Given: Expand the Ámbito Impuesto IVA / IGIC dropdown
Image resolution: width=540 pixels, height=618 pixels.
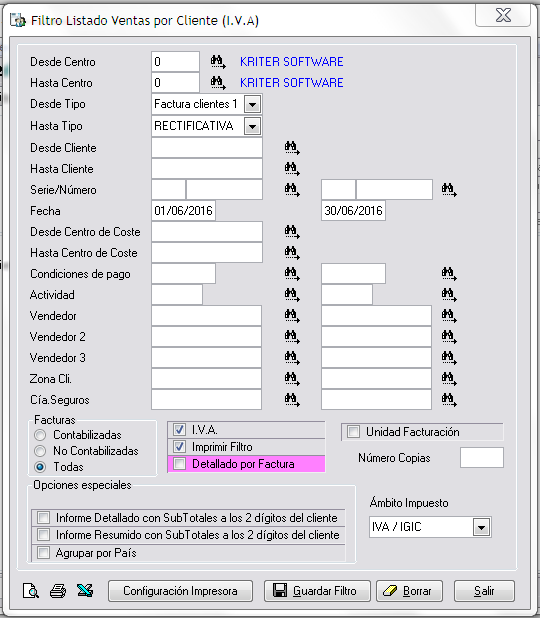Looking at the screenshot, I should (x=481, y=527).
